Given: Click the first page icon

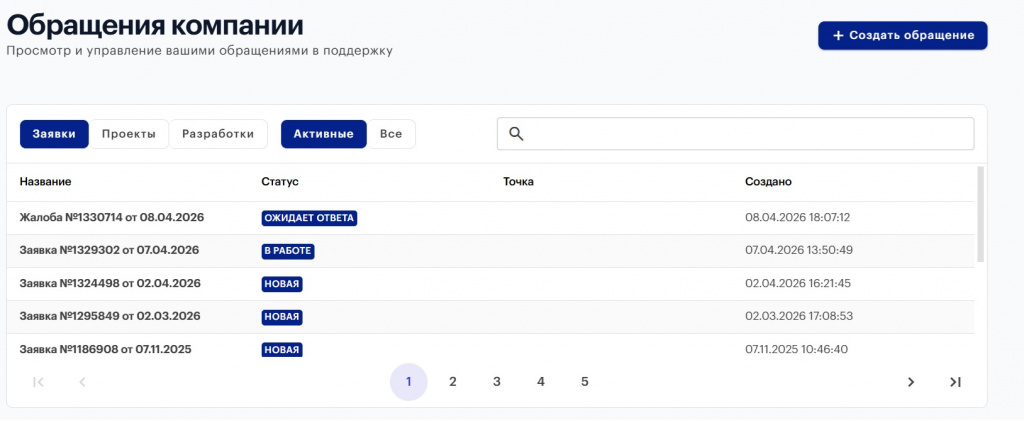Looking at the screenshot, I should 38,382.
